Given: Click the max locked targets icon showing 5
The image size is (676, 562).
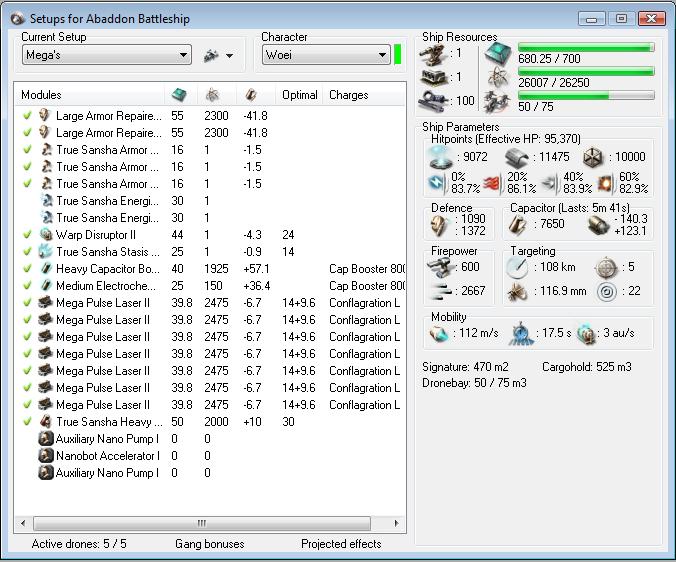Looking at the screenshot, I should click(x=606, y=267).
